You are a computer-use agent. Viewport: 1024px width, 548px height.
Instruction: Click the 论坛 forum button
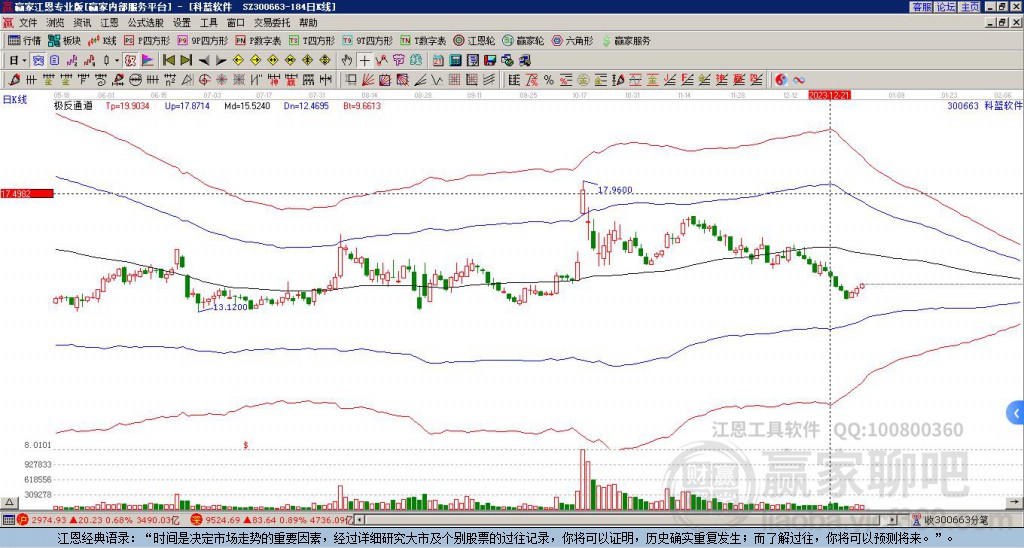click(946, 7)
